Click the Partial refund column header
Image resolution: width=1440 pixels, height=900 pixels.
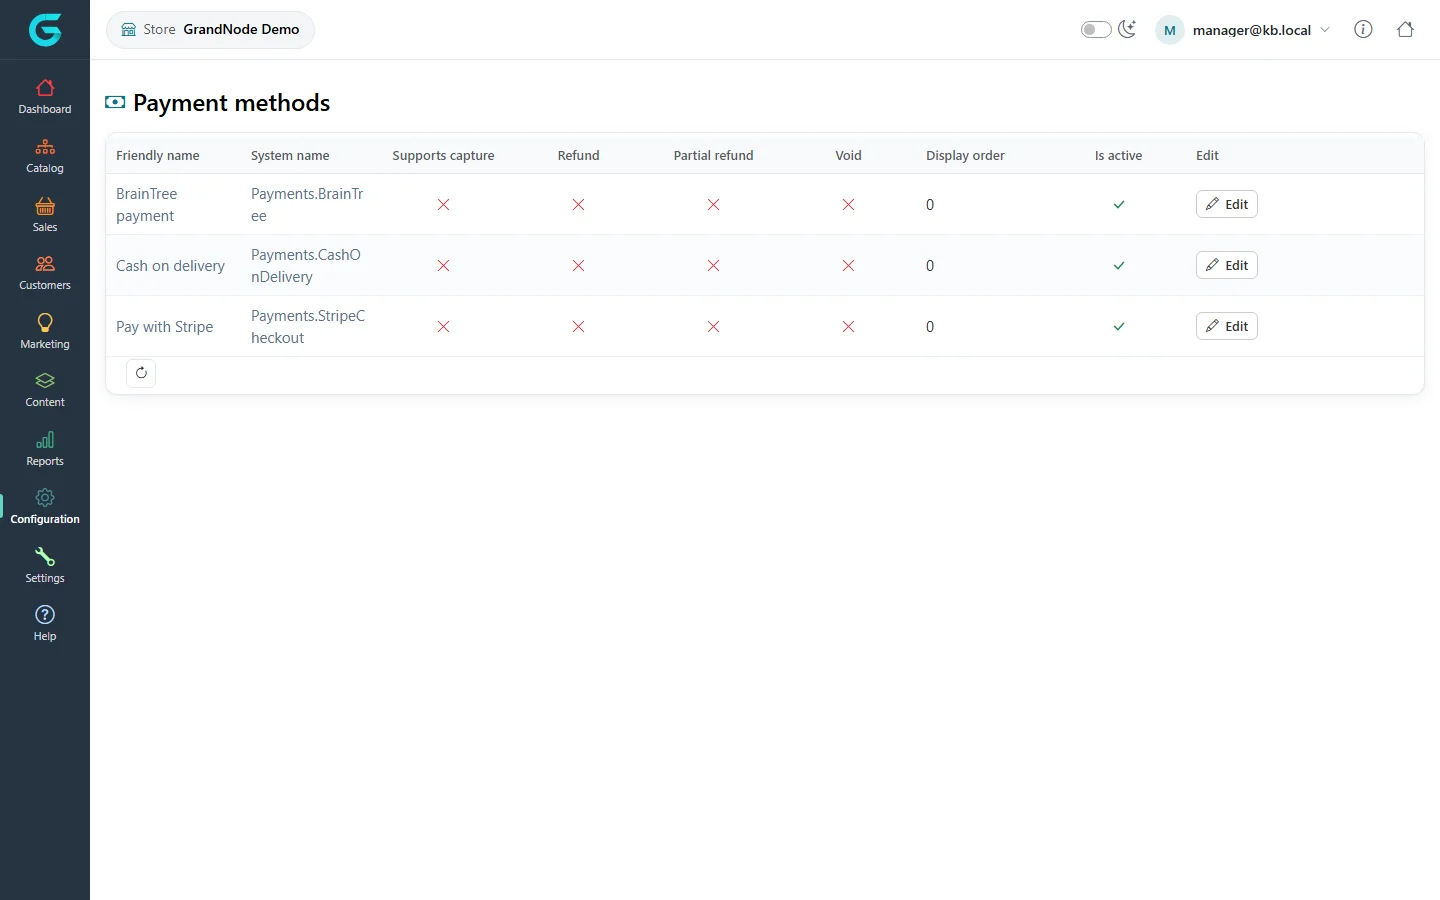[713, 155]
